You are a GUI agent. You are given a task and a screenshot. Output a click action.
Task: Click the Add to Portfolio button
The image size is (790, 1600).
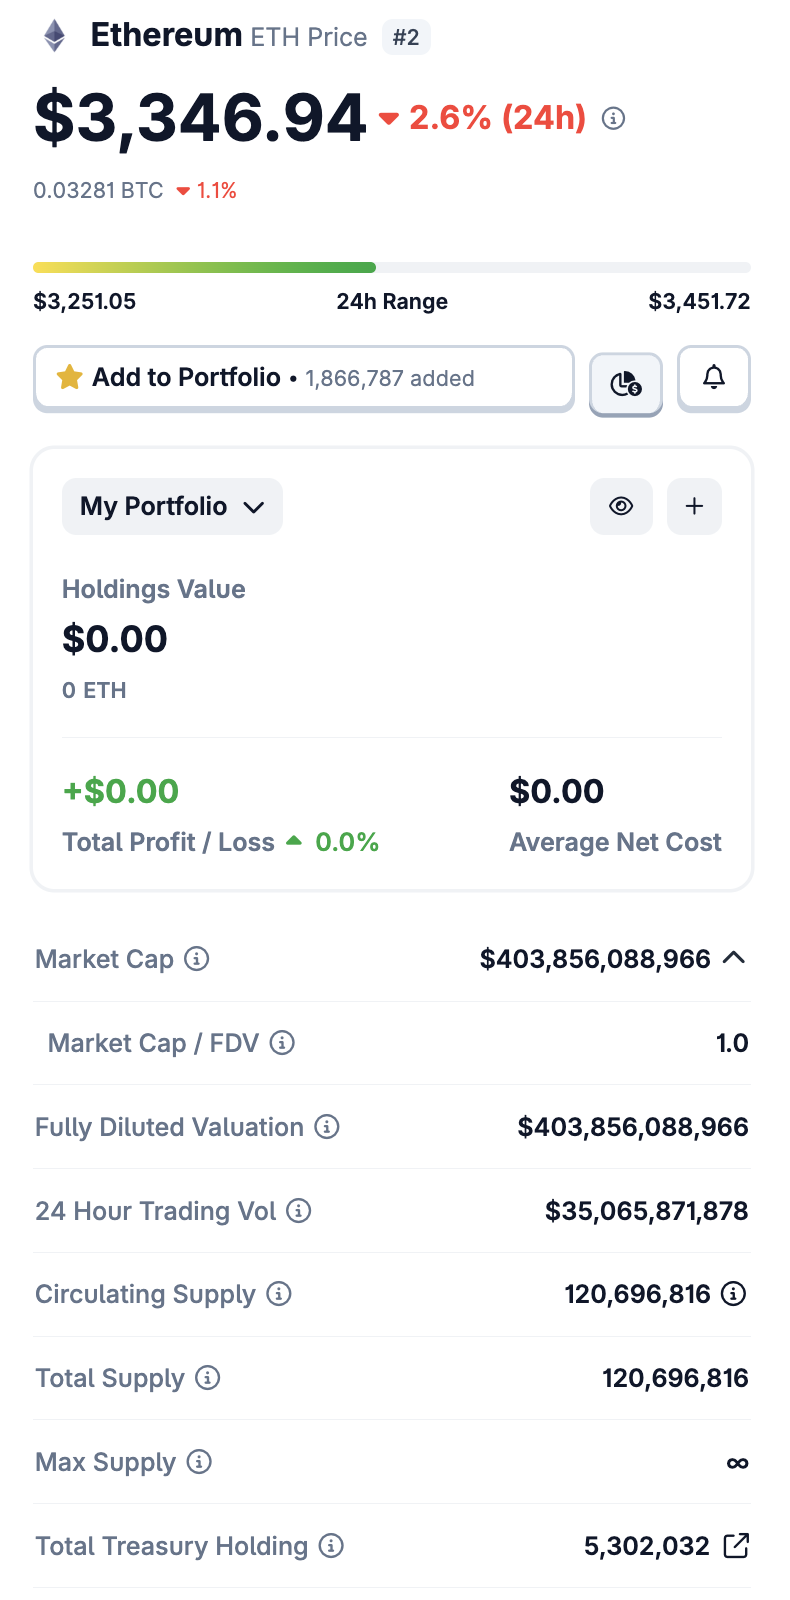(x=303, y=378)
